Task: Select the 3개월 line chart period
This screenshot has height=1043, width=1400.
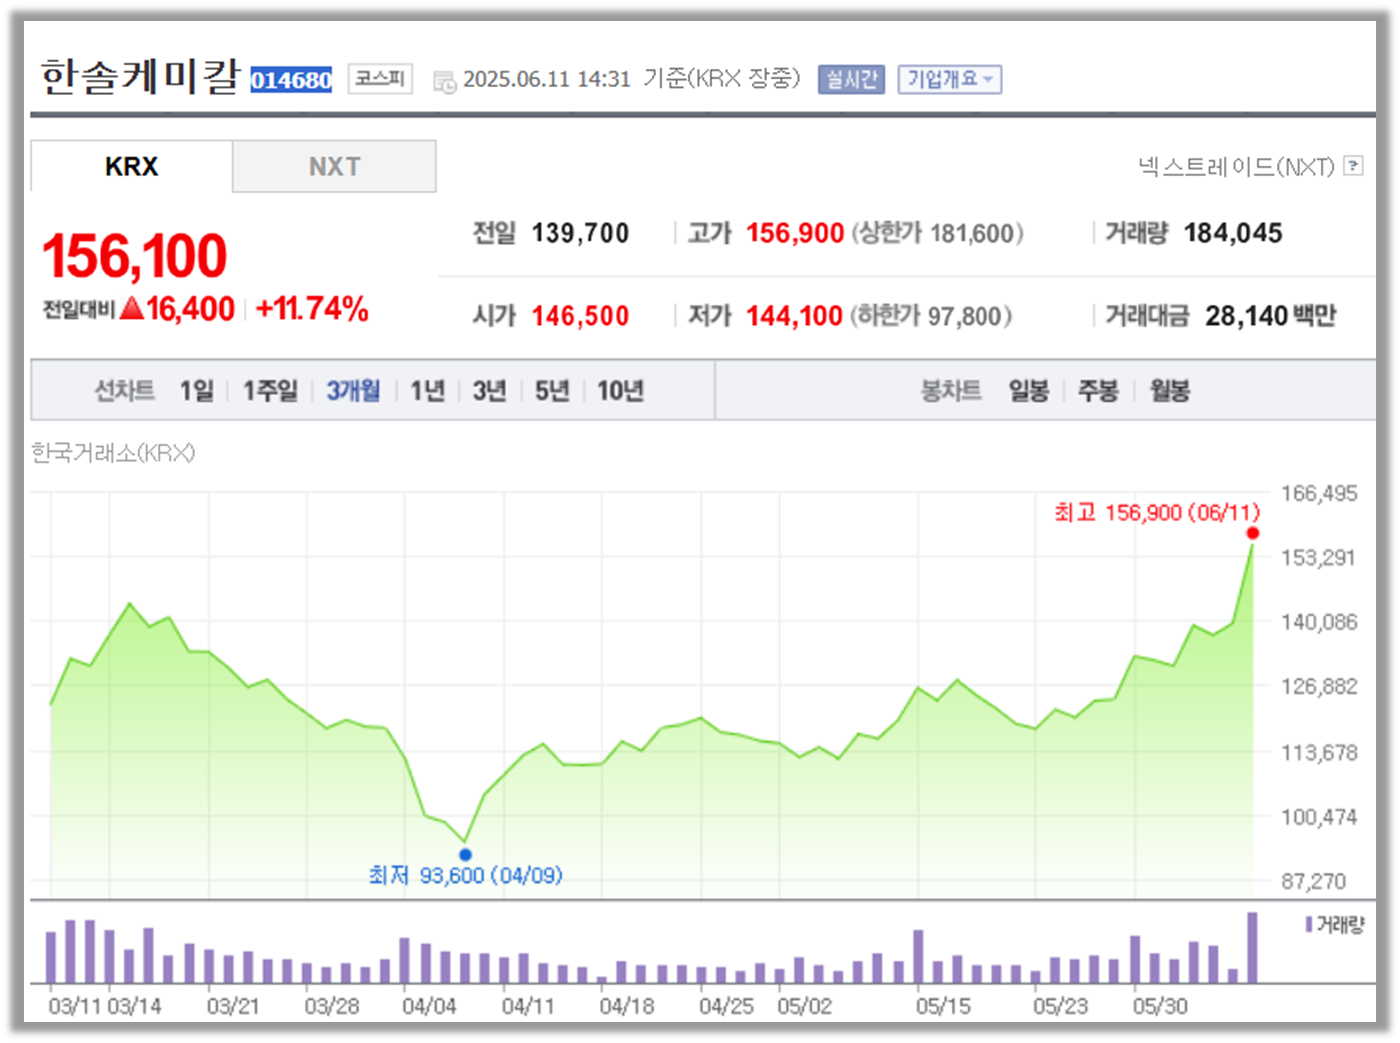Action: point(353,390)
